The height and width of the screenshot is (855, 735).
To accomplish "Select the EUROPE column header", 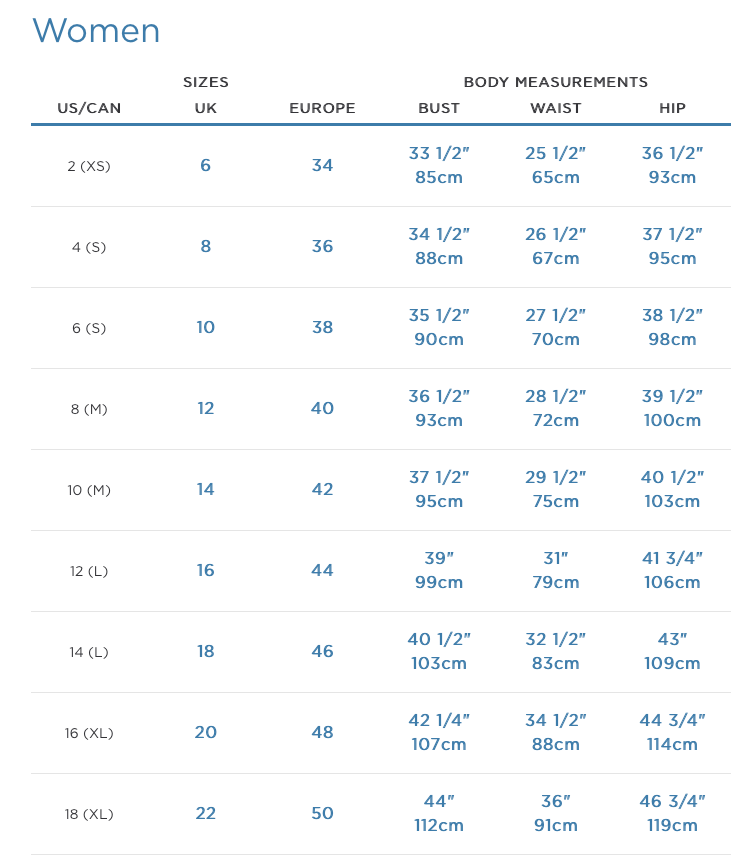I will 322,108.
